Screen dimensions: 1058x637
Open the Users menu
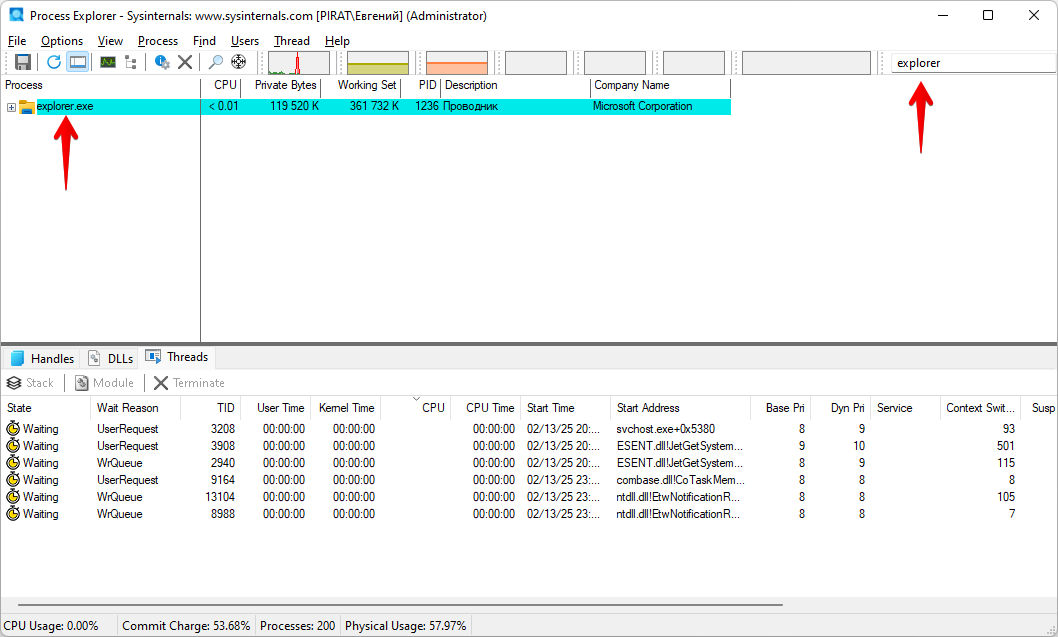tap(245, 41)
